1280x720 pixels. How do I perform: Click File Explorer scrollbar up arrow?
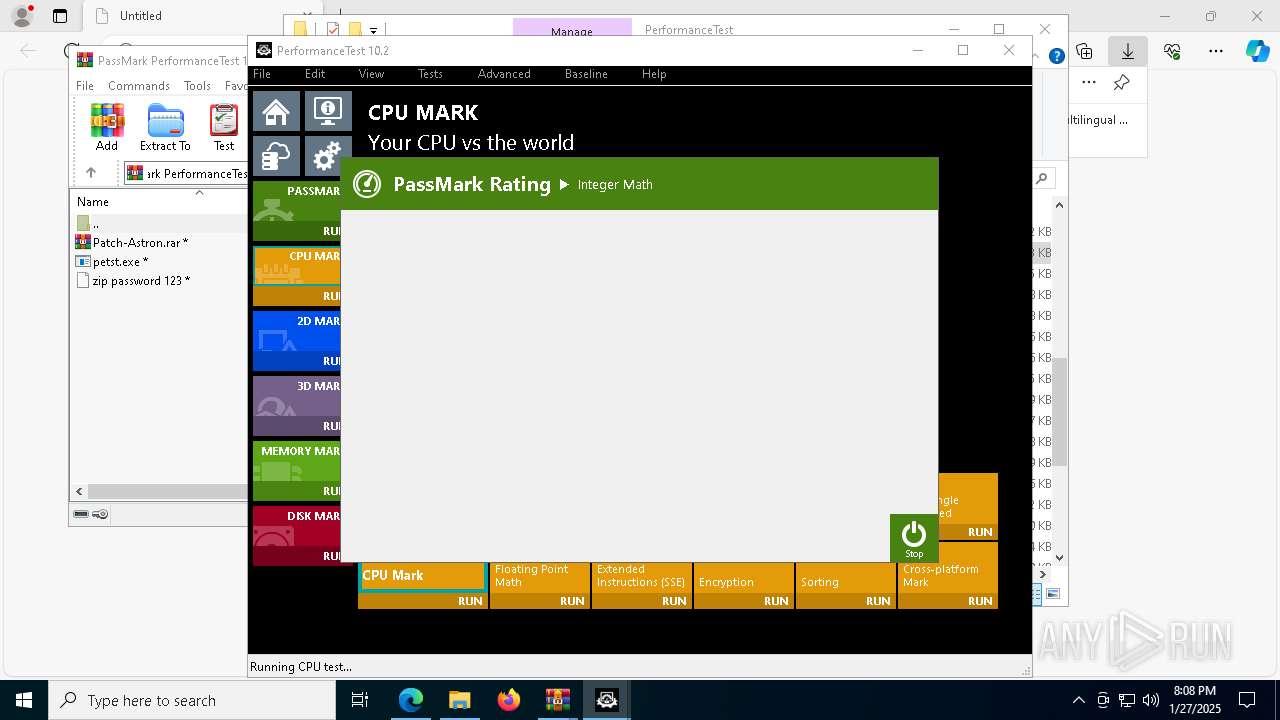(1059, 205)
